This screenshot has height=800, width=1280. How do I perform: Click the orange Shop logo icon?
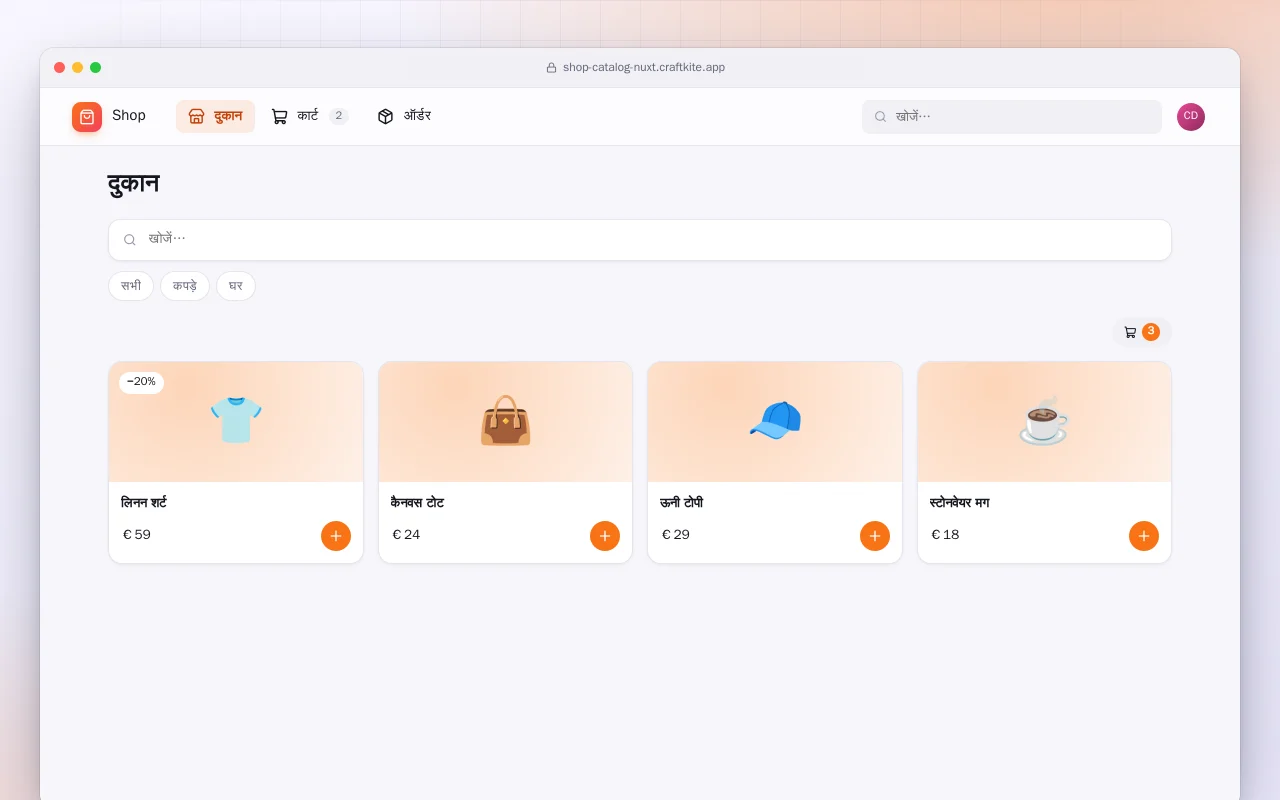[87, 117]
